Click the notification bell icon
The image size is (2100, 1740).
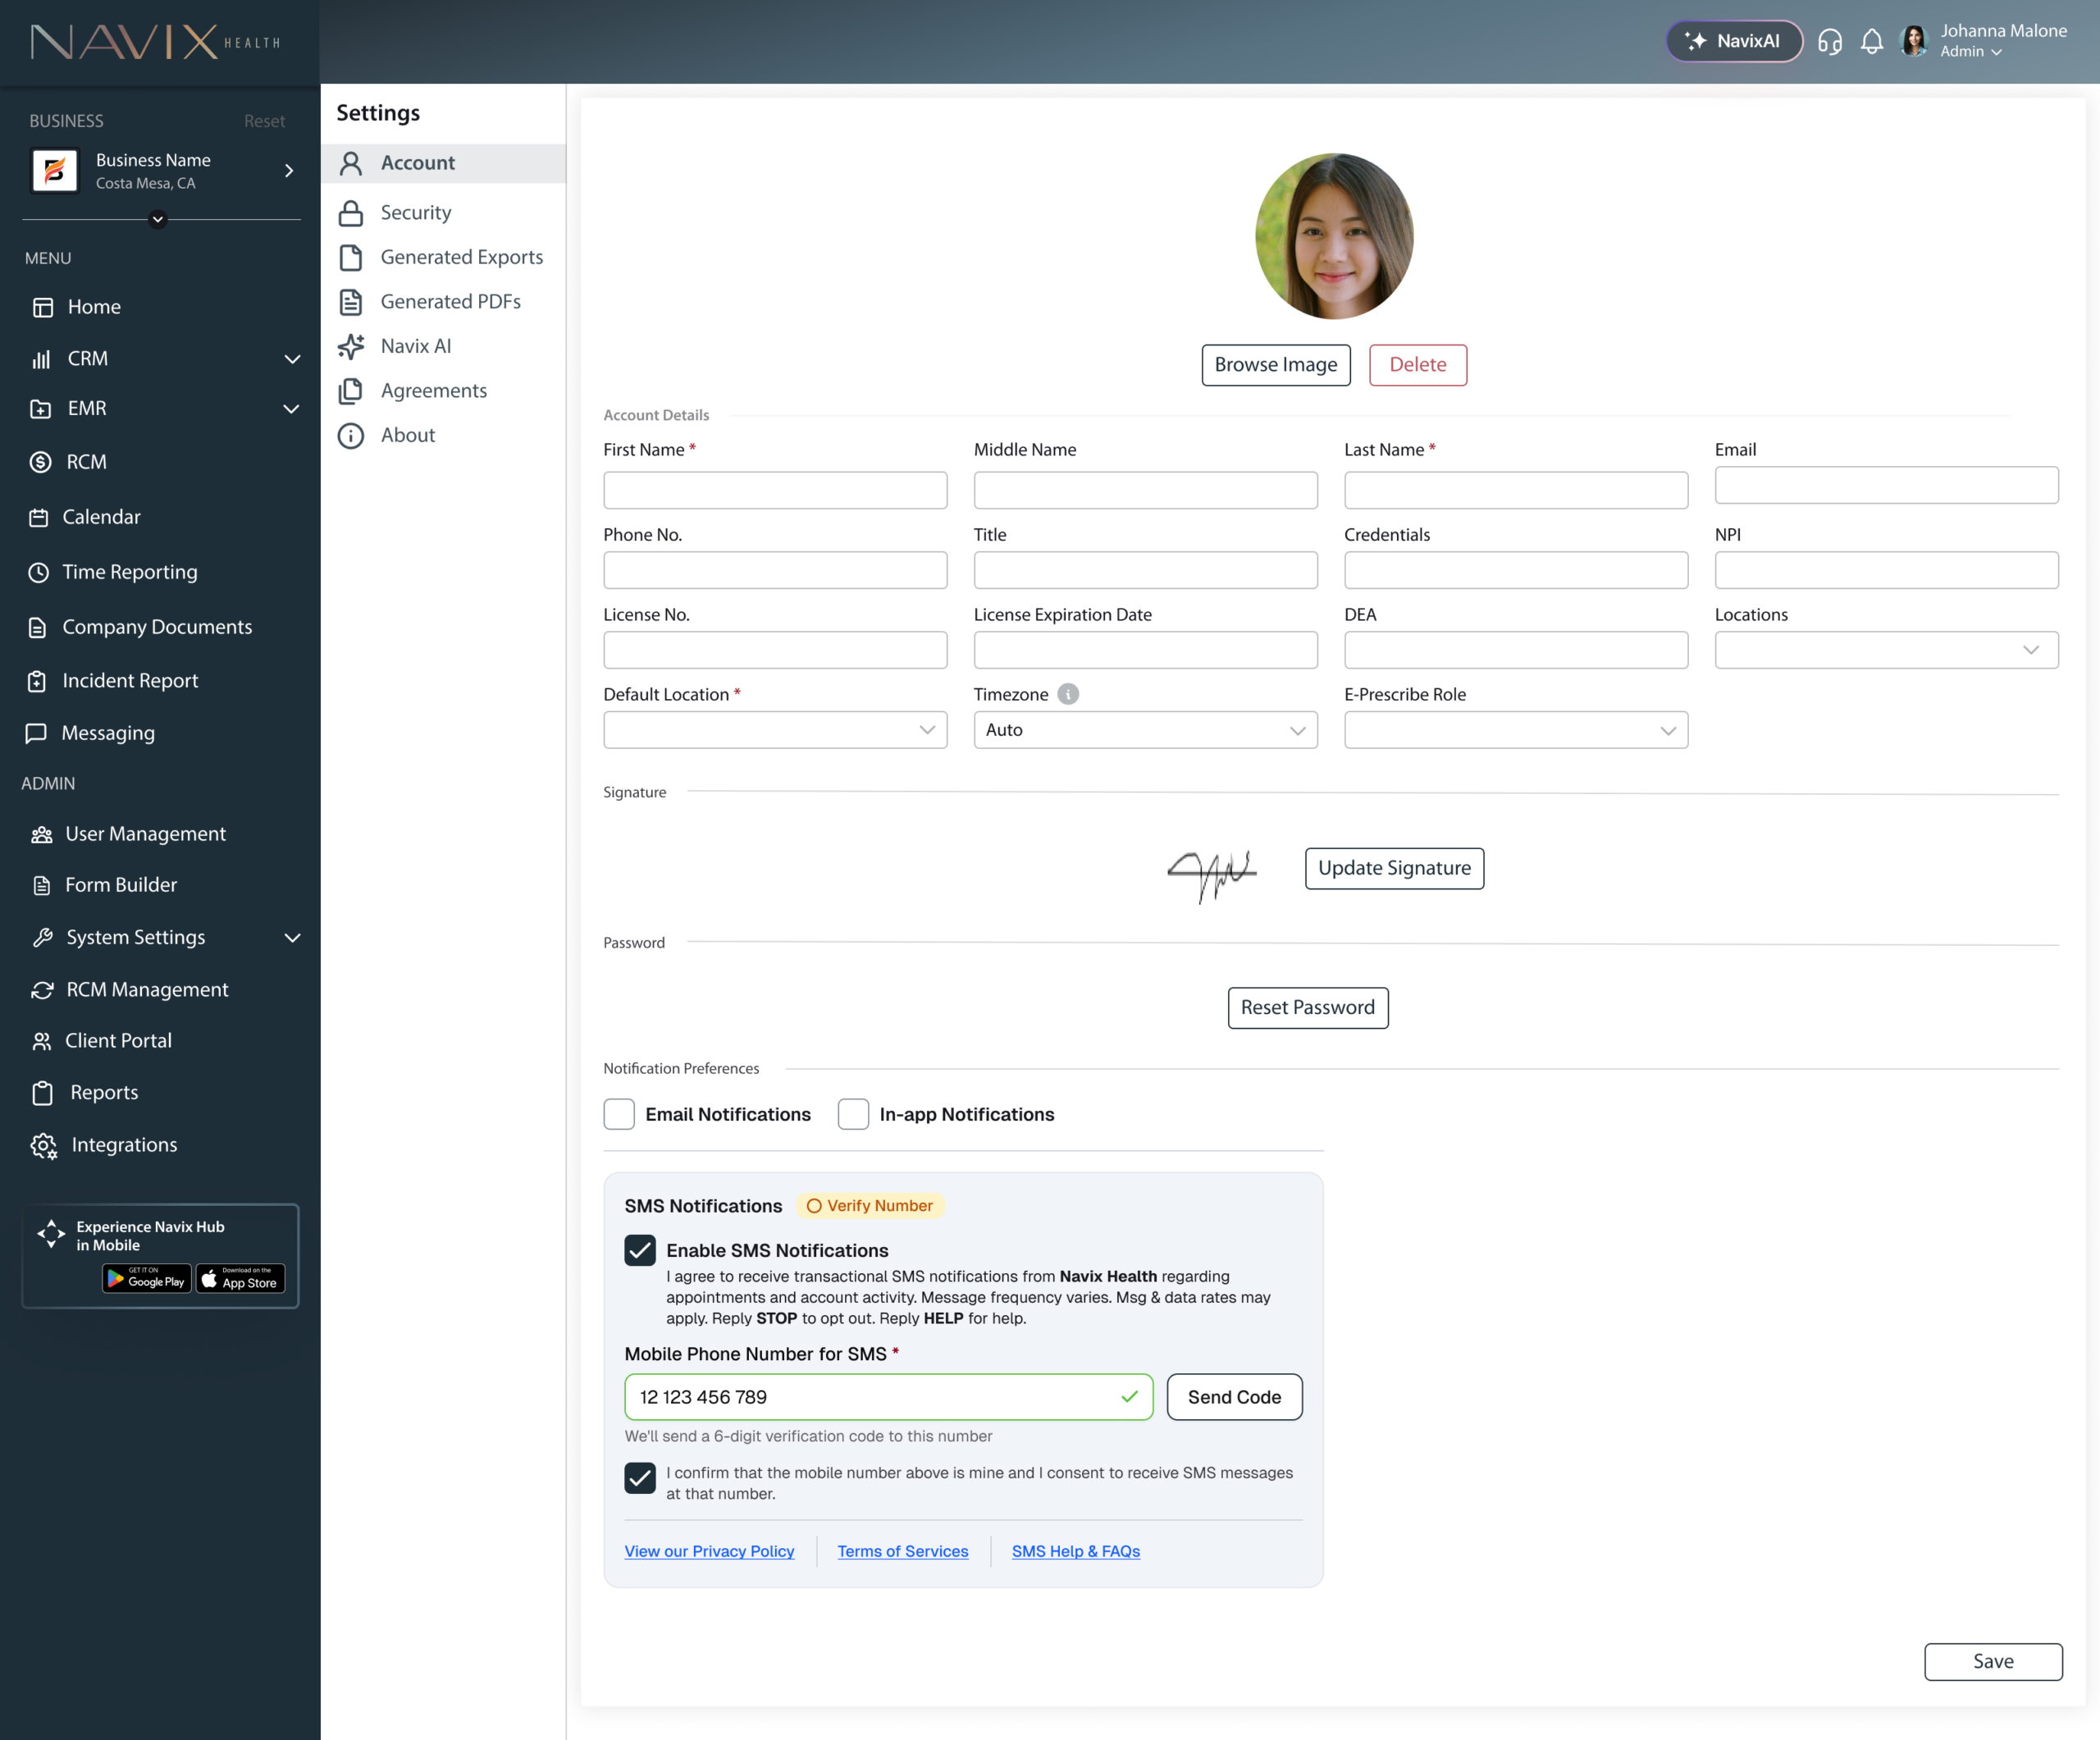coord(1871,41)
